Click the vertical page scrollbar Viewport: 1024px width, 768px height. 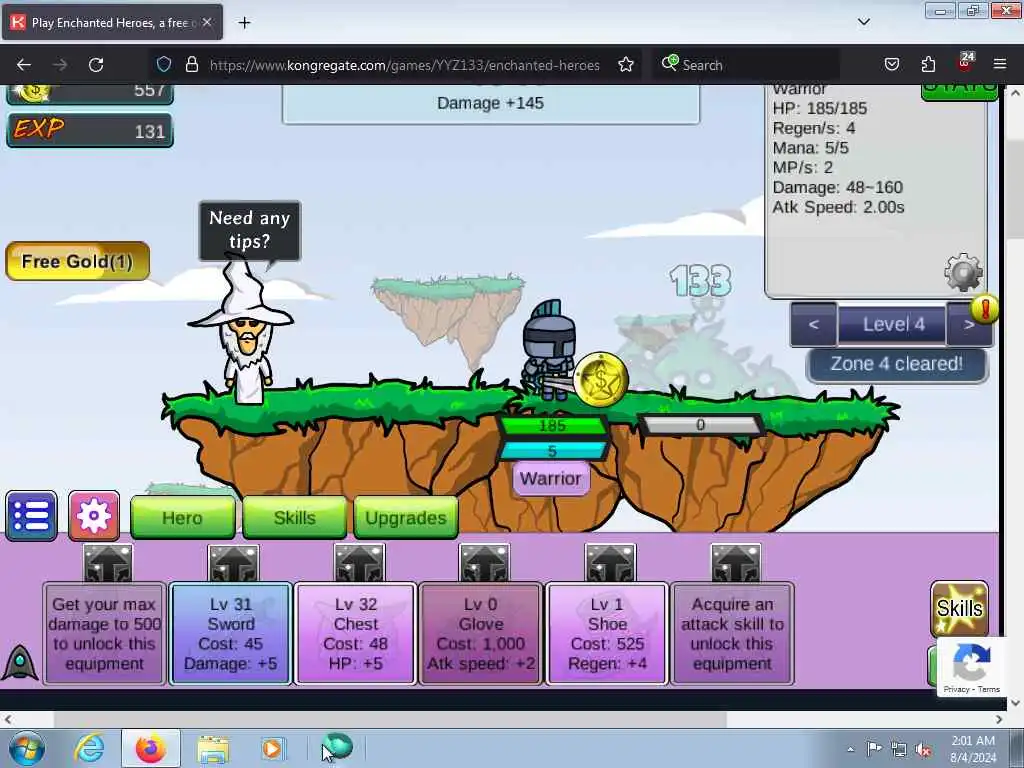coord(1015,189)
